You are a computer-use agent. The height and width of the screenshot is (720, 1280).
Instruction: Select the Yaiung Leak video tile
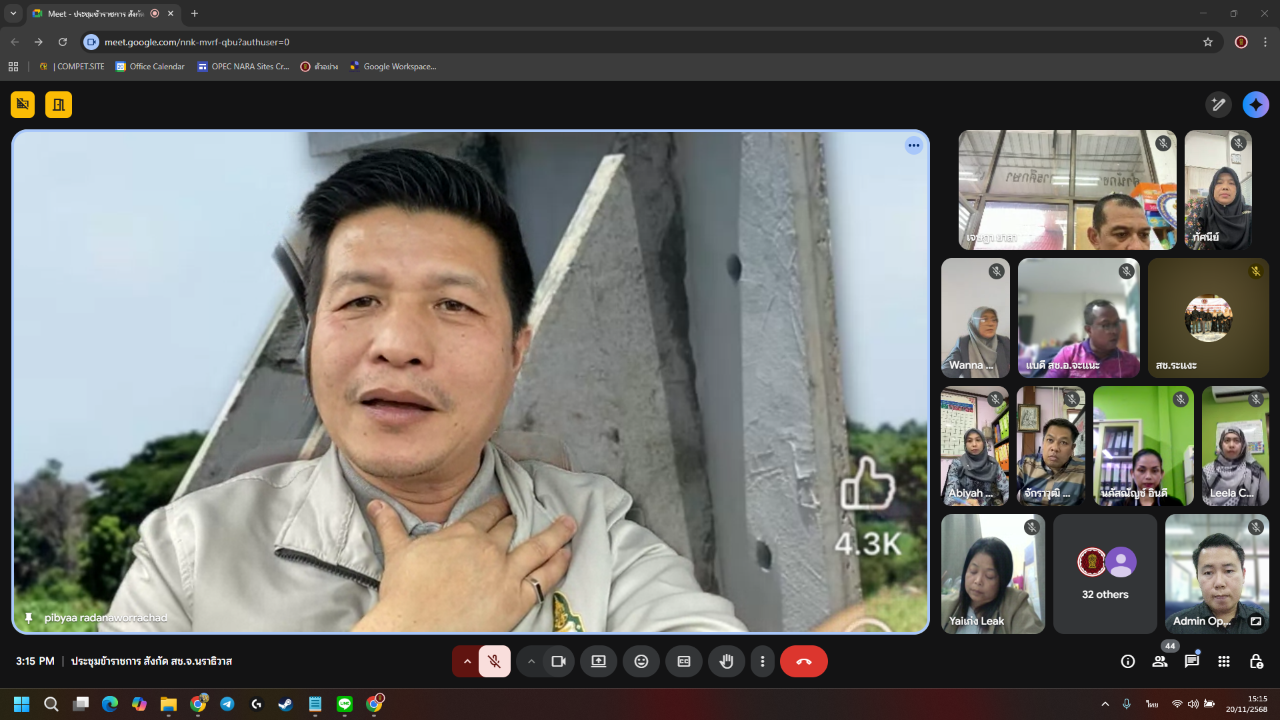coord(992,574)
